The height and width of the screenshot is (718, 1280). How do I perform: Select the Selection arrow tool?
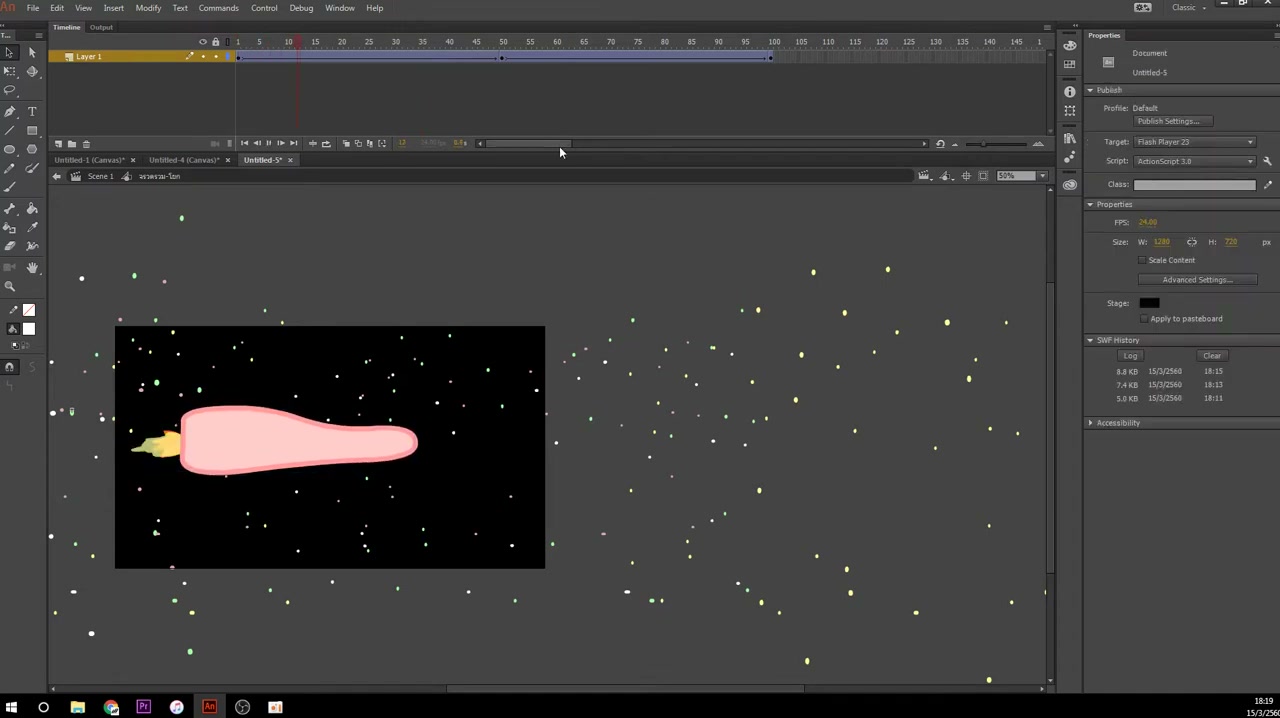point(10,52)
